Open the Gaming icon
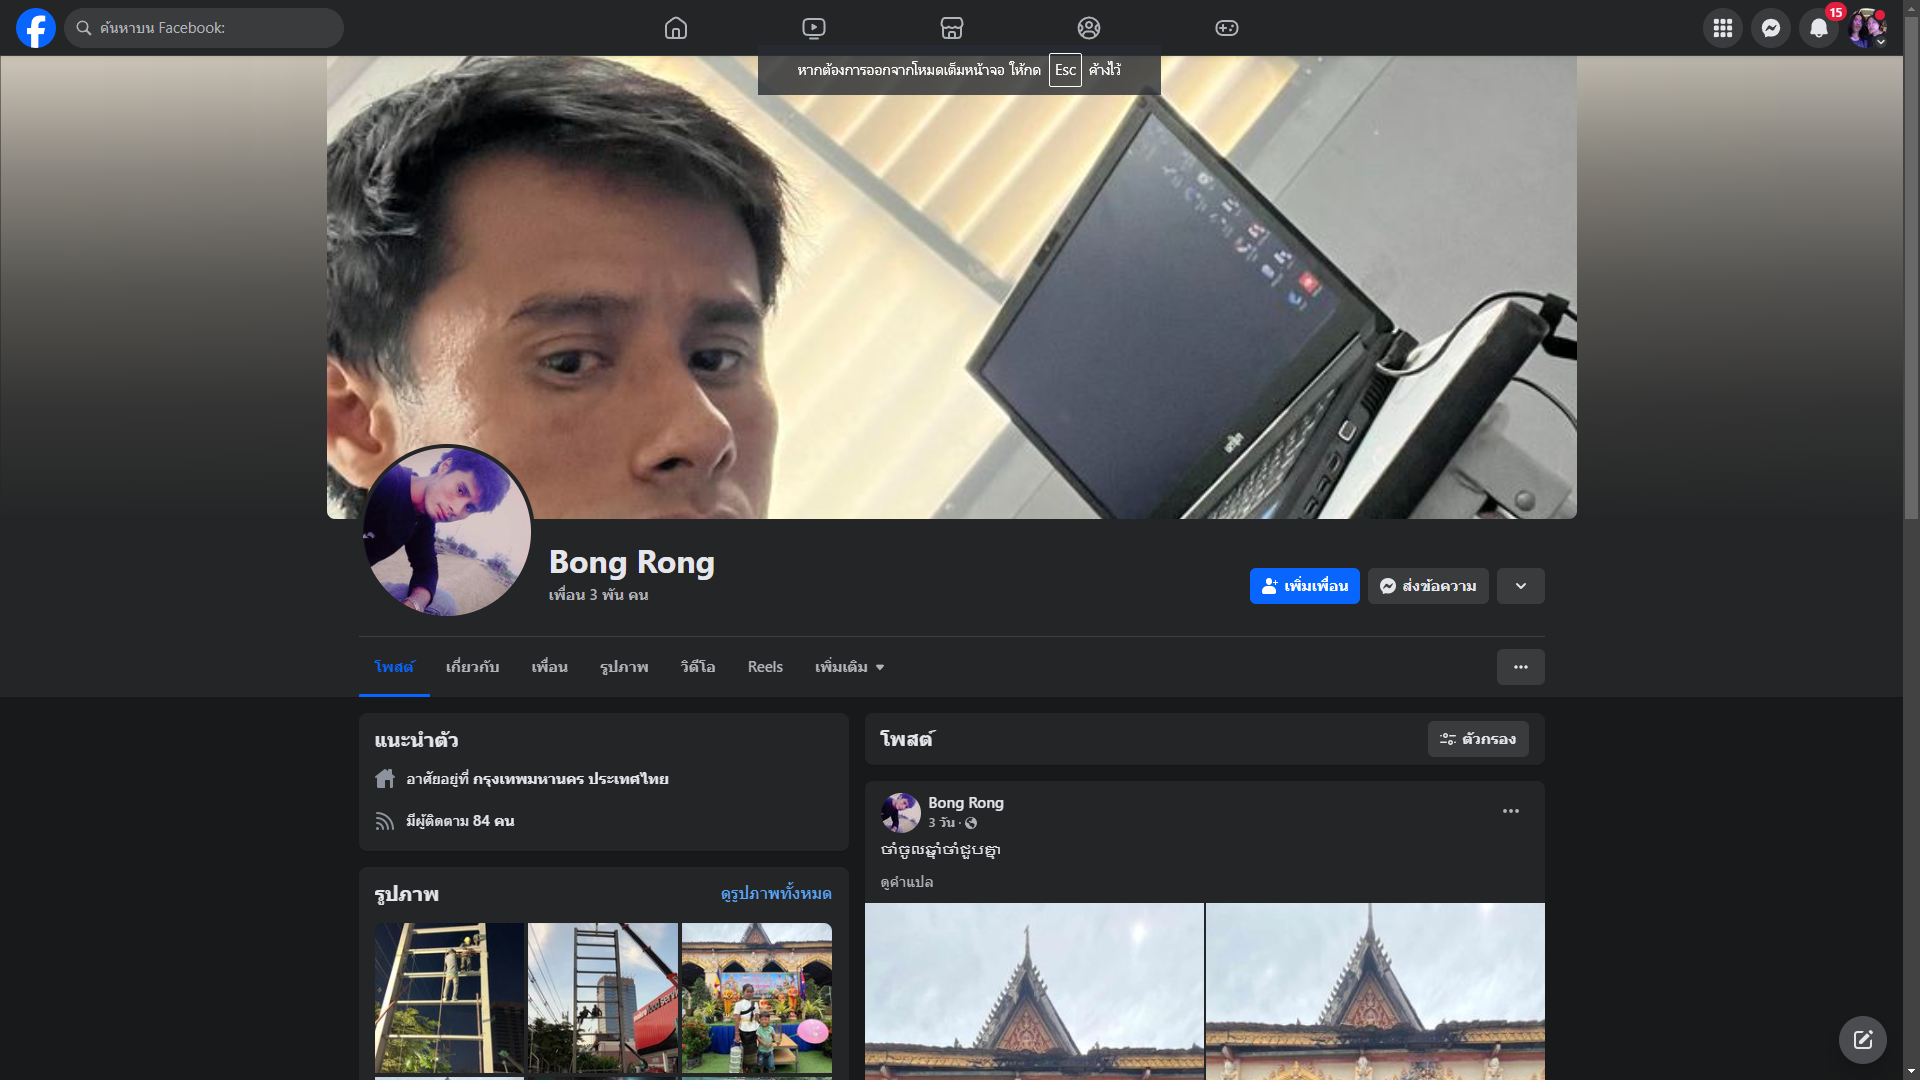 [1227, 28]
